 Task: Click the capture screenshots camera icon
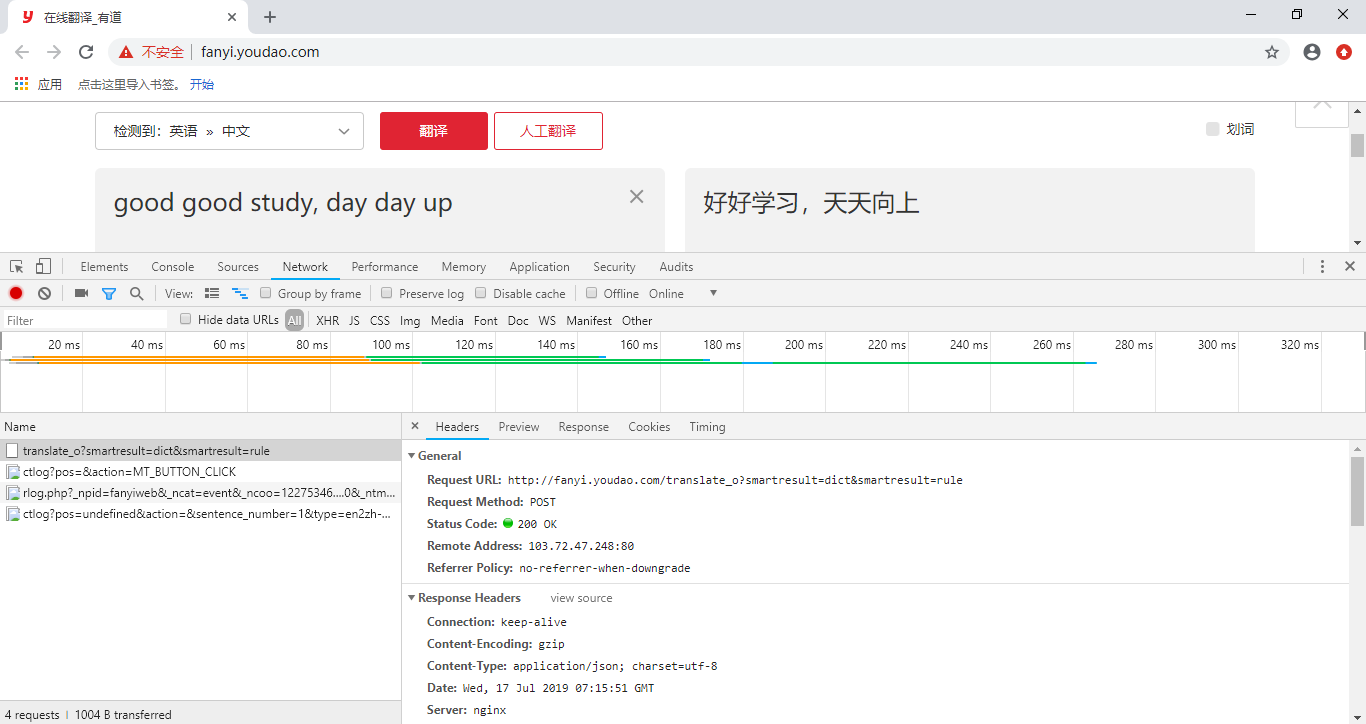pos(81,293)
